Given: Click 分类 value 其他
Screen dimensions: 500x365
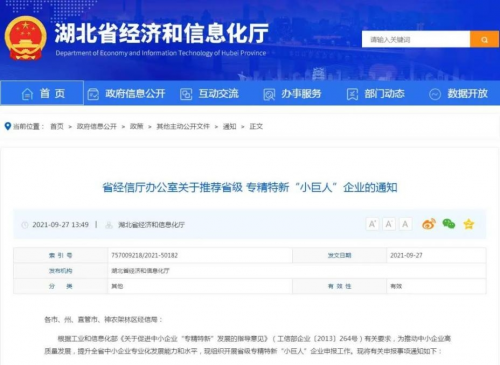Looking at the screenshot, I should (x=117, y=286).
